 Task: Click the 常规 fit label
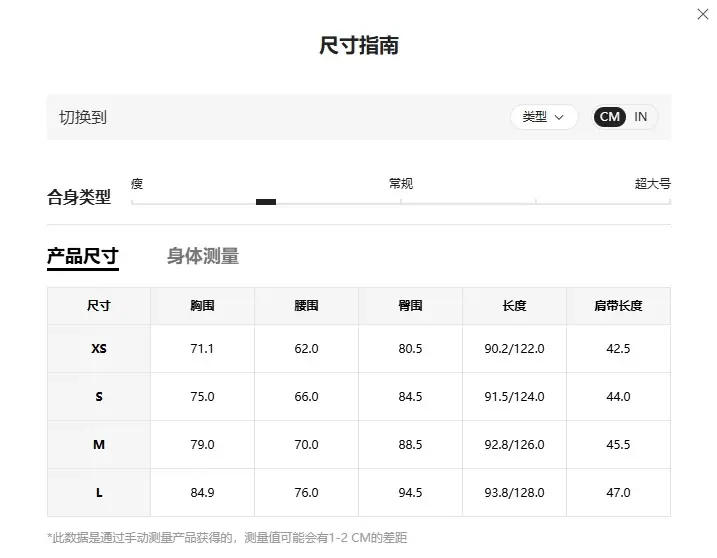pos(401,184)
